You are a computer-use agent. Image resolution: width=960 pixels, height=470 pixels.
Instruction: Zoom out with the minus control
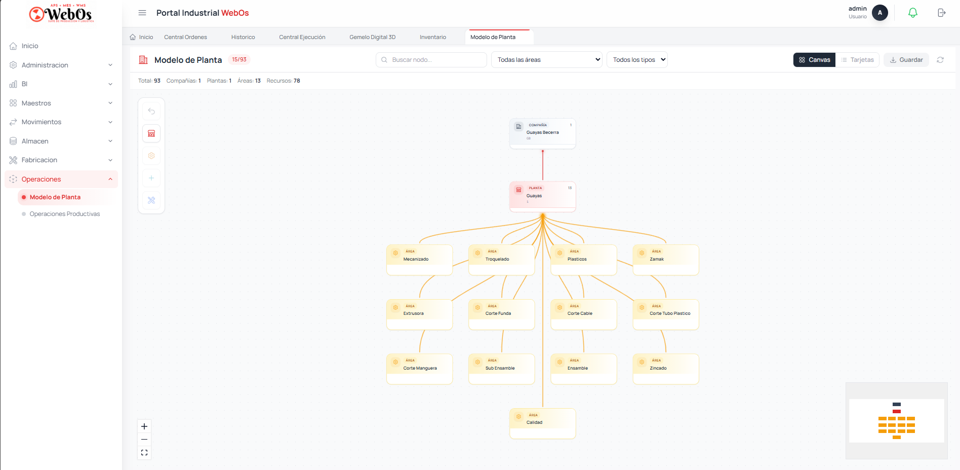(144, 440)
